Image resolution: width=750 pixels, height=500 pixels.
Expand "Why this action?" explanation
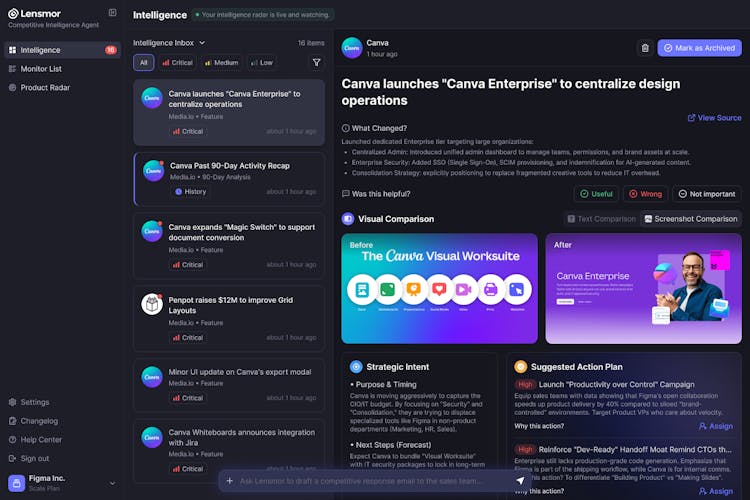pyautogui.click(x=539, y=425)
